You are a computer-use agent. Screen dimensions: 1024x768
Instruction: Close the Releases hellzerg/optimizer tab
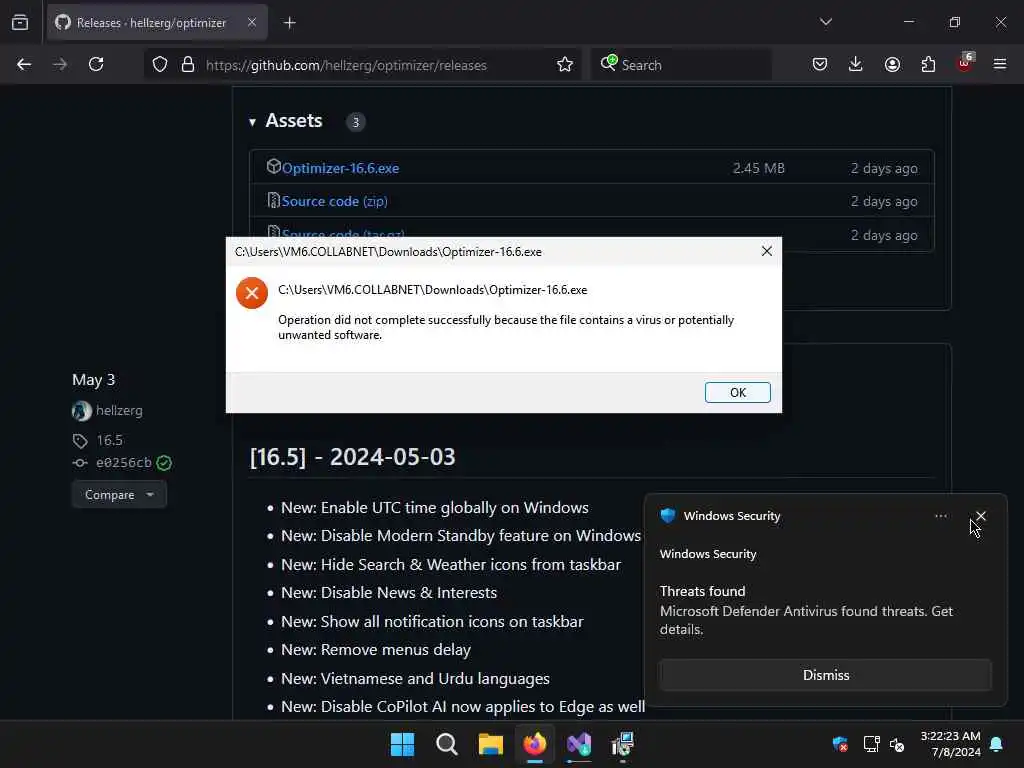click(x=252, y=22)
